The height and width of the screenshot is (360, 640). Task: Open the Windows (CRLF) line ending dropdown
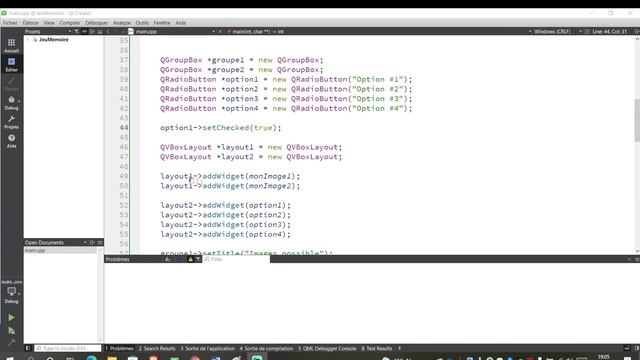(552, 31)
